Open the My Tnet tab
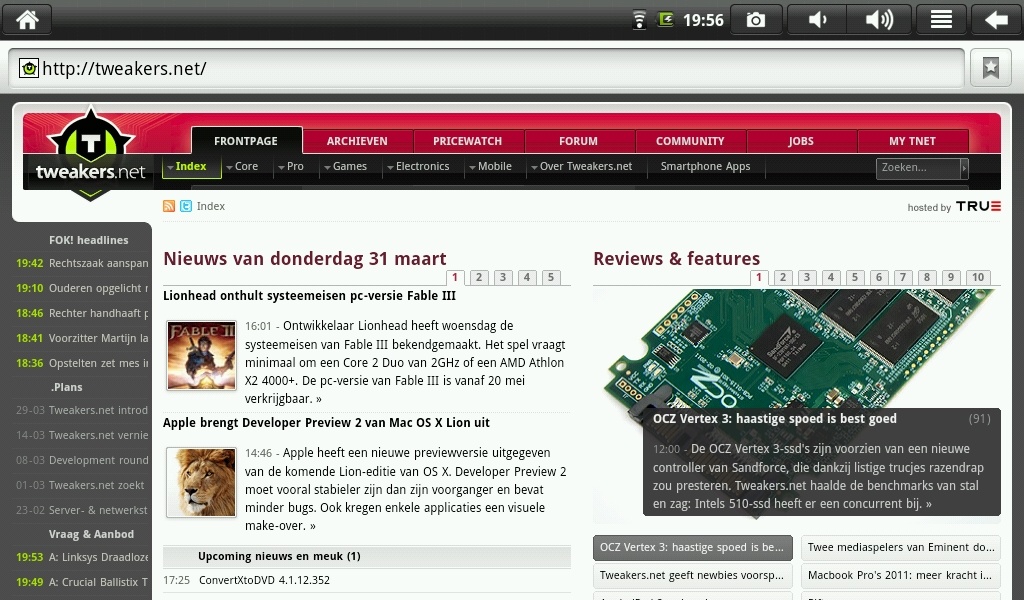This screenshot has height=600, width=1024. click(912, 141)
